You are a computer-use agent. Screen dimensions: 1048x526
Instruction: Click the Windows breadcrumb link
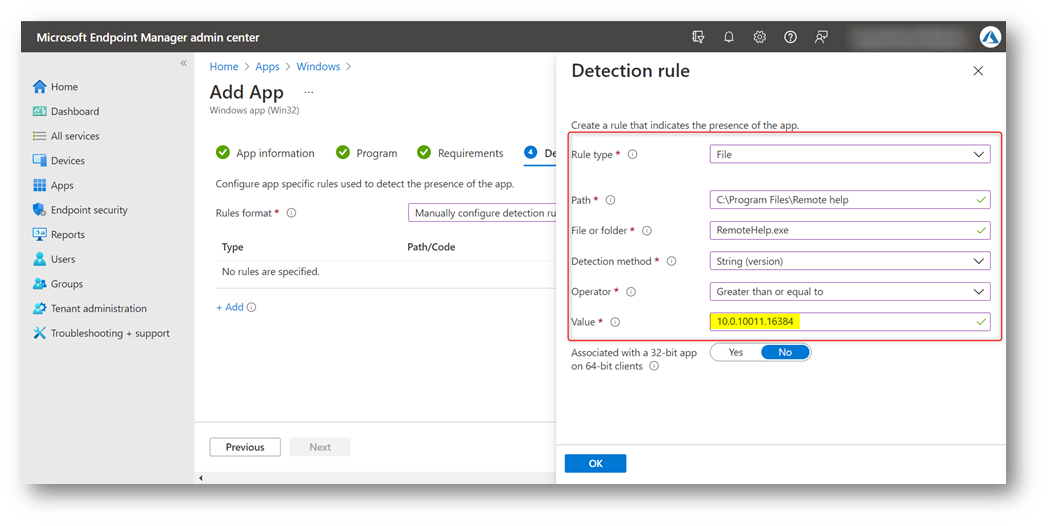[318, 67]
